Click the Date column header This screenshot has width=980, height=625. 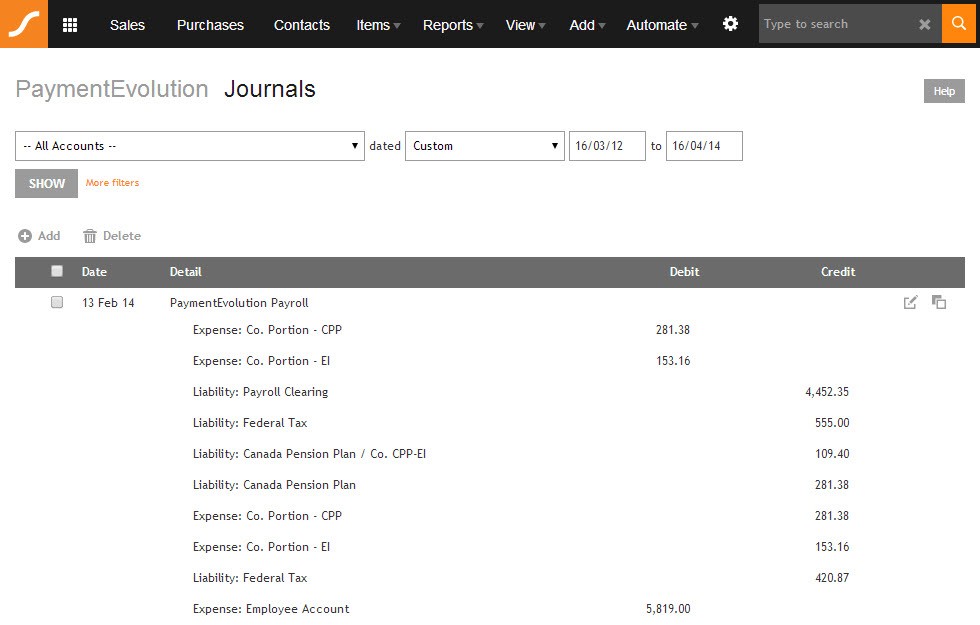coord(94,272)
